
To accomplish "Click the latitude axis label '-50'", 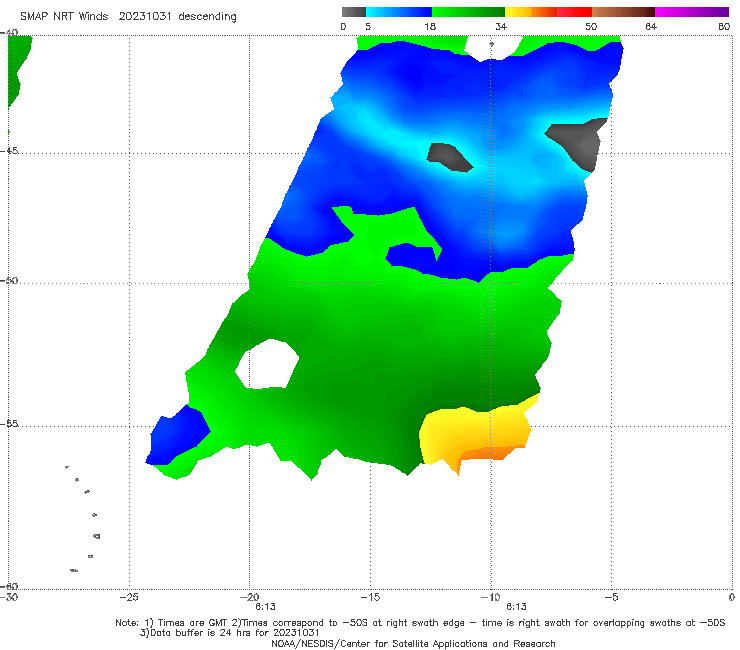I will tap(9, 280).
